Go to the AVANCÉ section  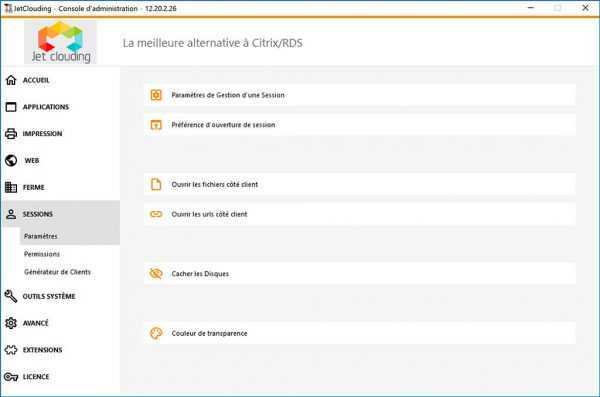pyautogui.click(x=36, y=323)
